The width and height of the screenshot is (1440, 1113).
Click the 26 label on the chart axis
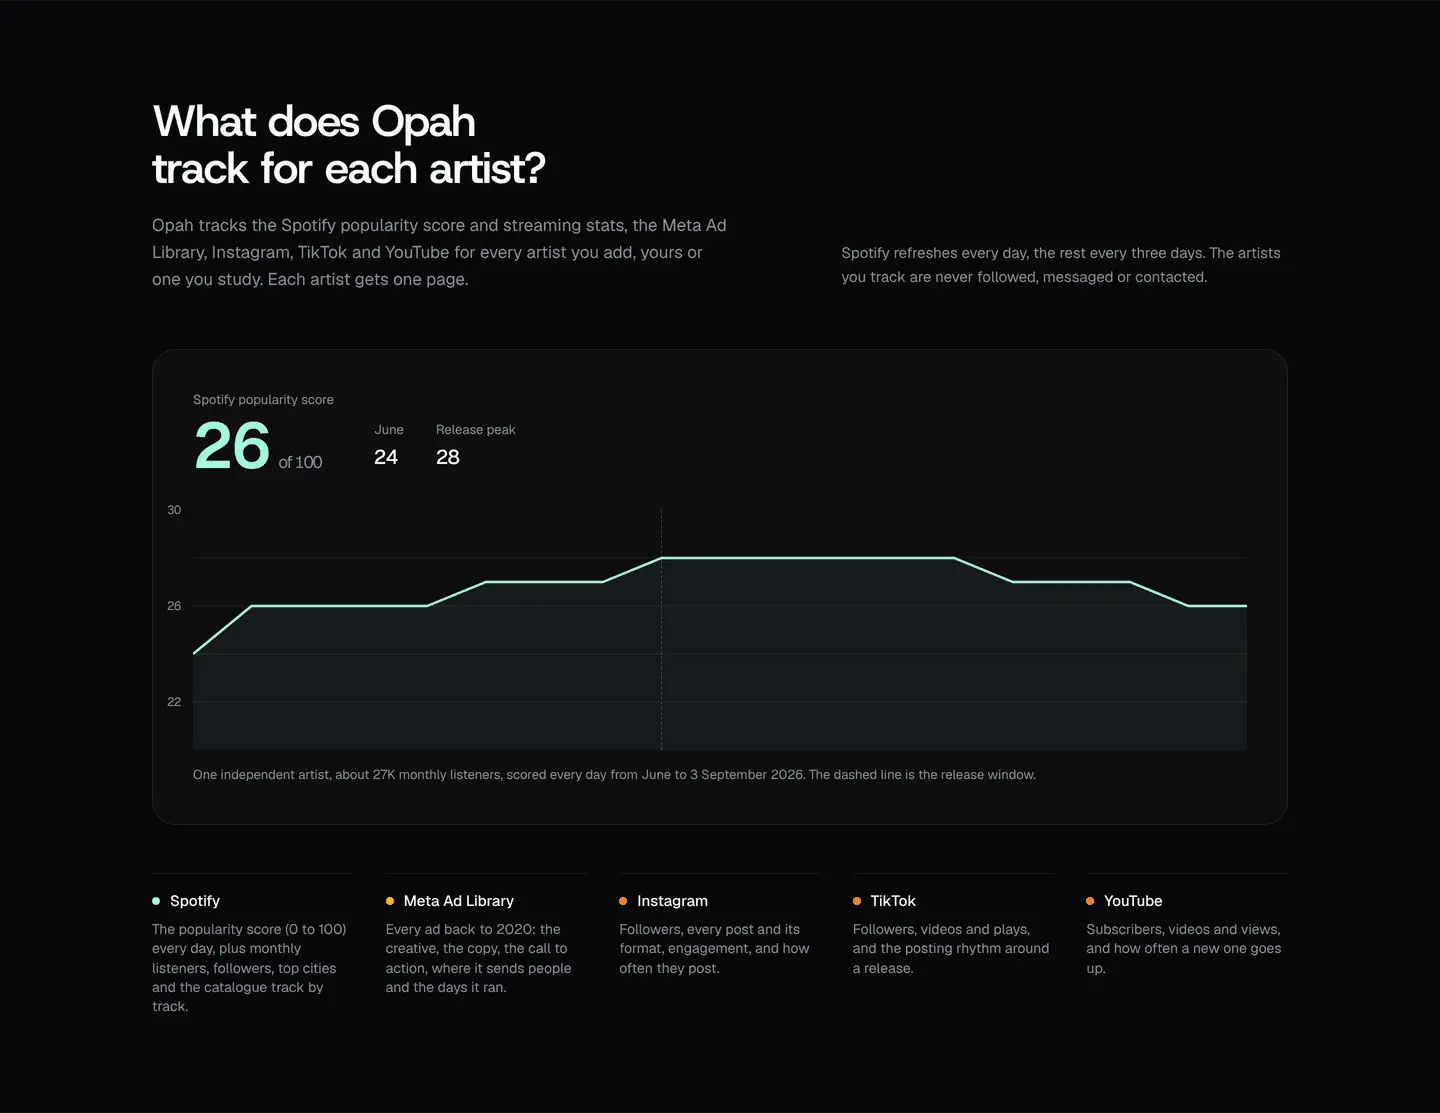(174, 606)
